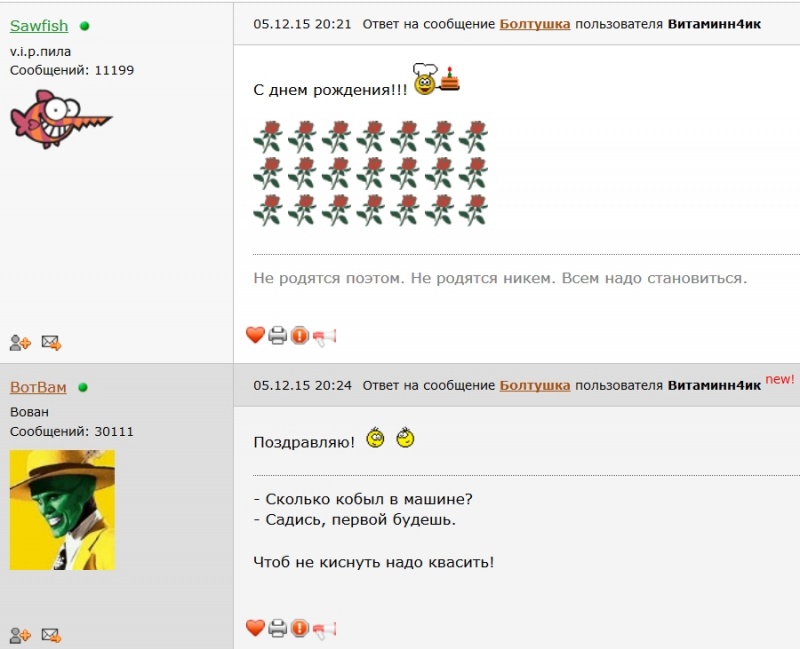Viewport: 800px width, 649px height.
Task: Open Болтушка link in ВотВам's reply header
Action: click(x=535, y=385)
